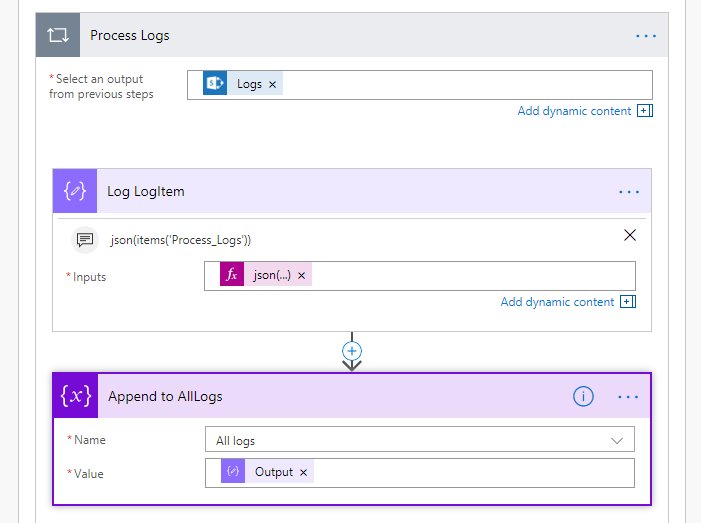
Task: Remove the Output token from Value
Action: click(x=303, y=472)
